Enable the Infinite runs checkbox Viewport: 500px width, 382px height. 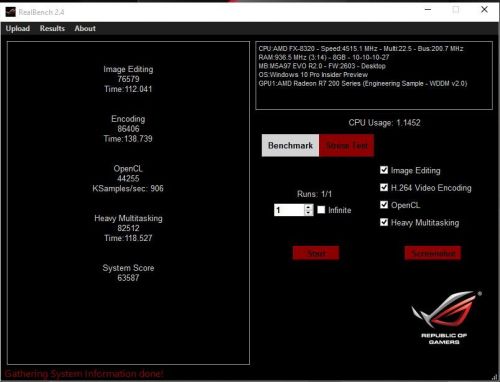pos(321,210)
